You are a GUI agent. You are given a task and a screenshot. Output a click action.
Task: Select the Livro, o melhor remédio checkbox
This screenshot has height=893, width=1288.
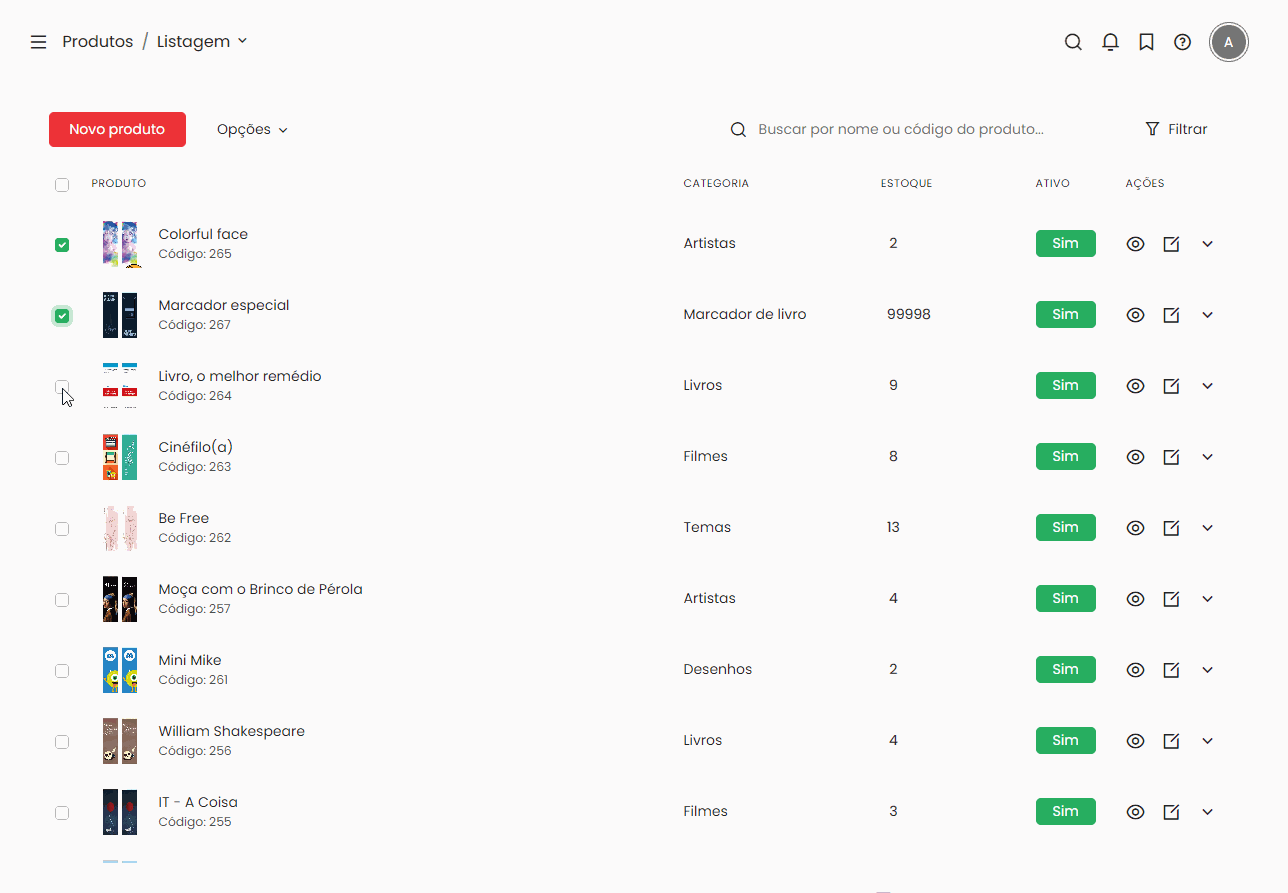coord(62,386)
